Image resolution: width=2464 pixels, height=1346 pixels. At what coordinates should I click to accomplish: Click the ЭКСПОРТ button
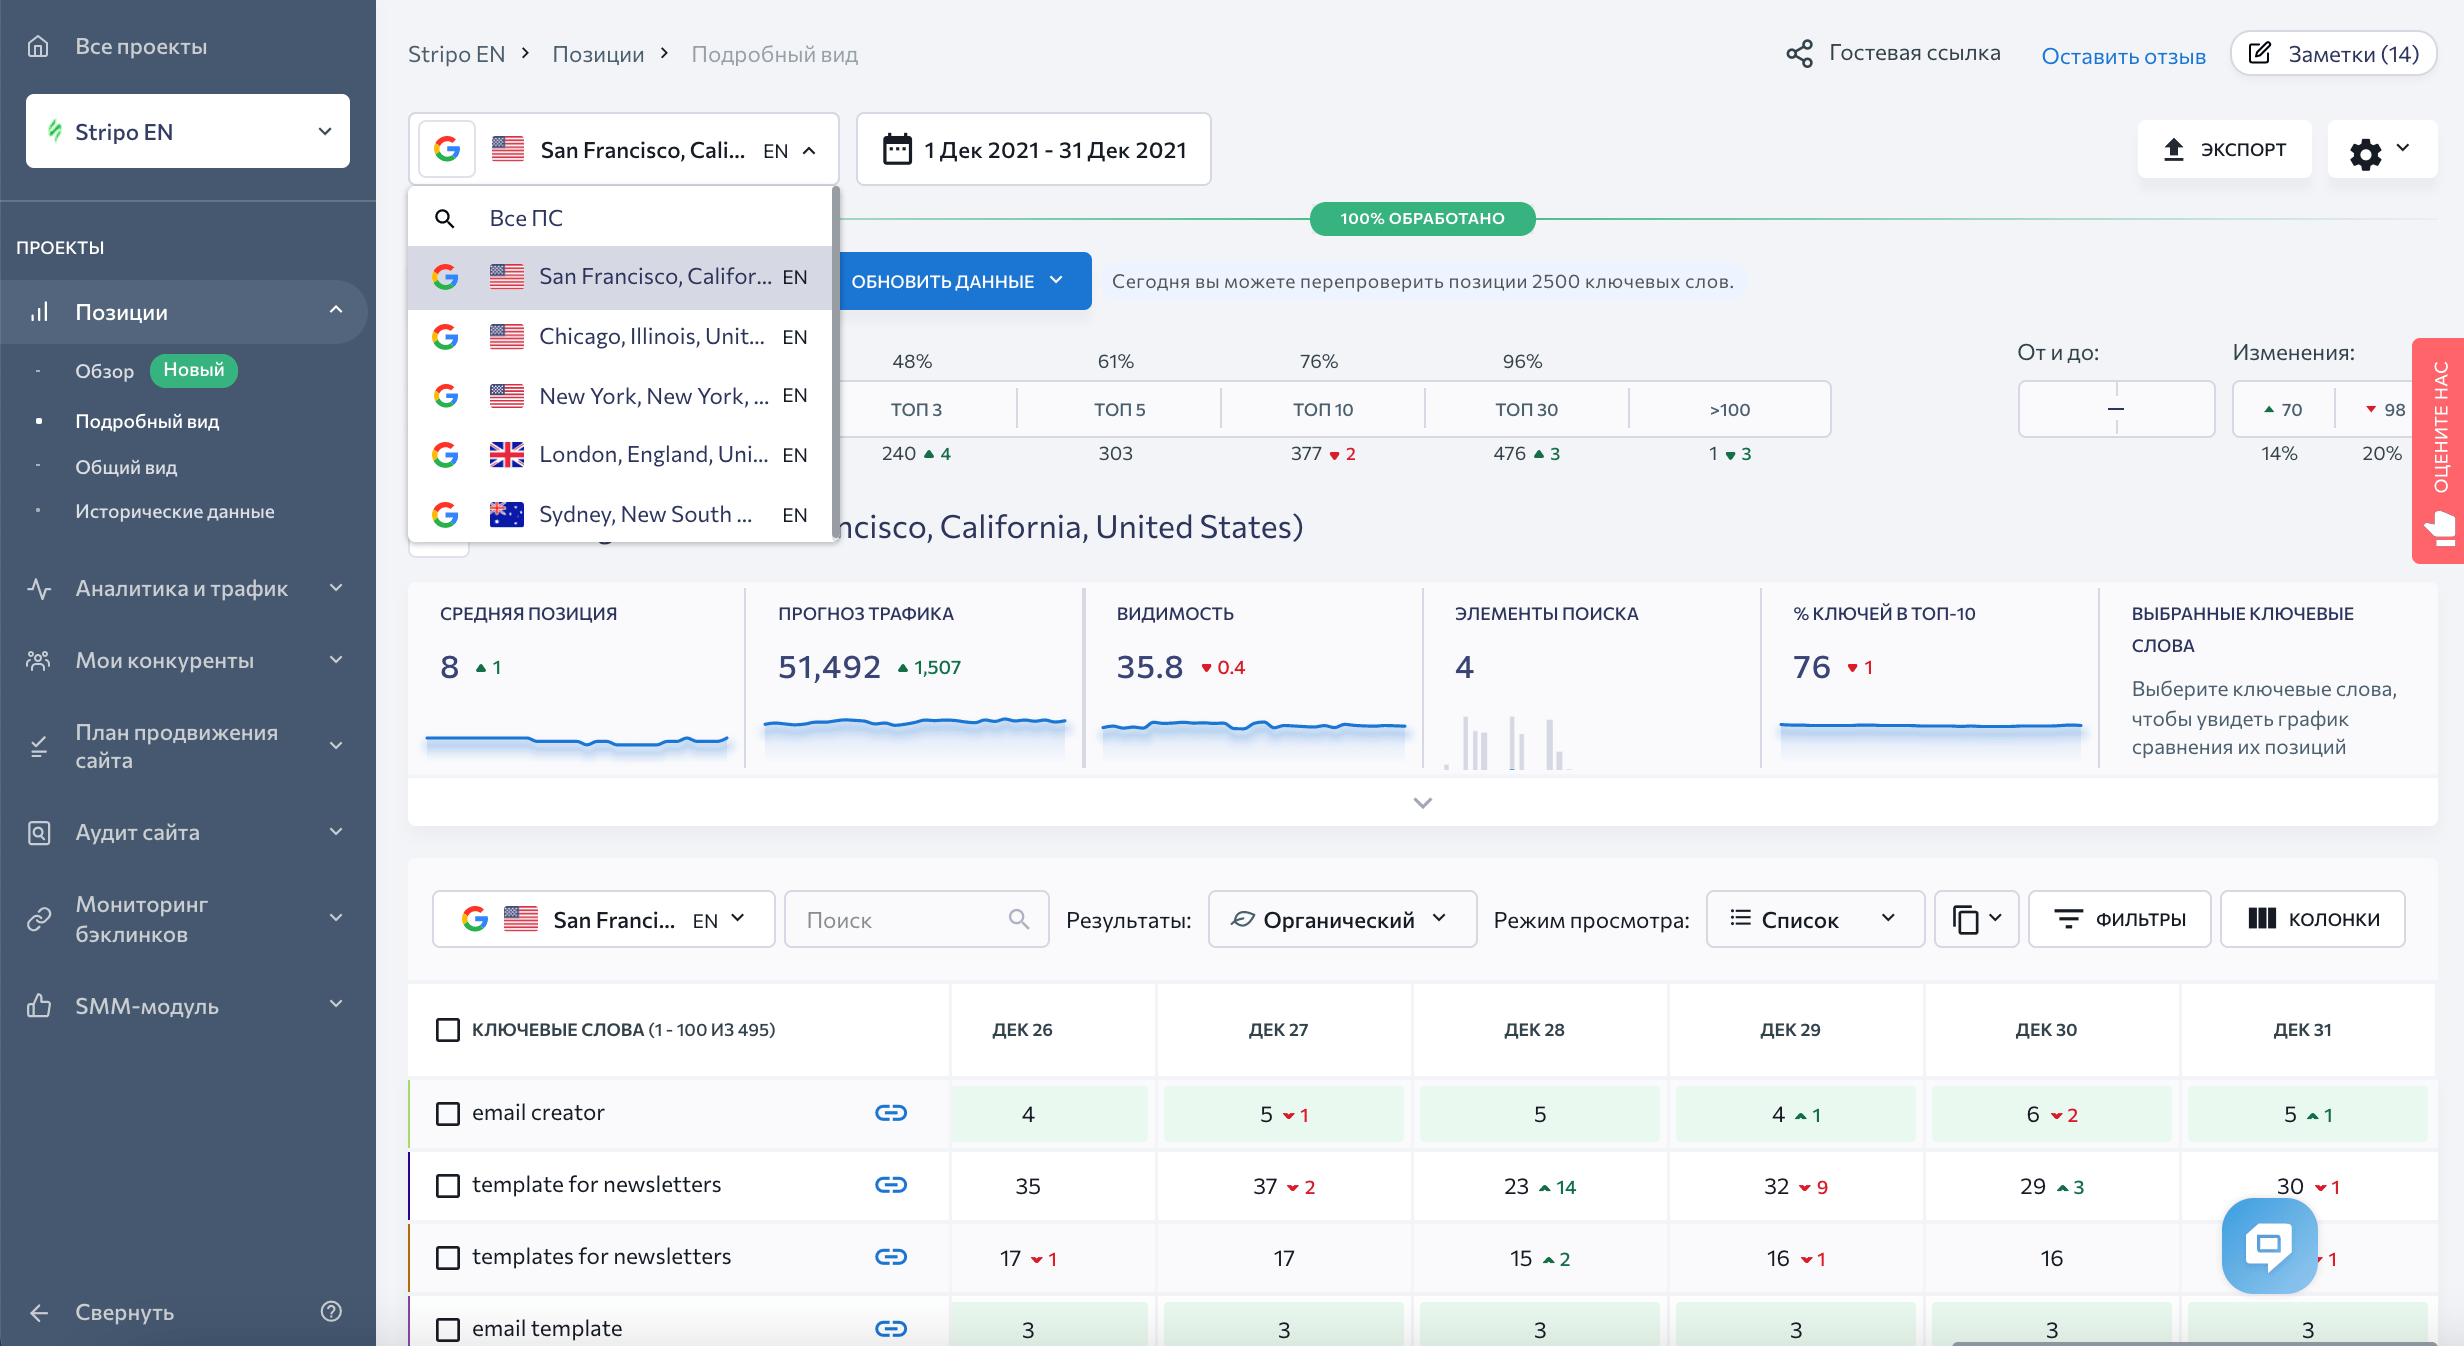tap(2224, 149)
